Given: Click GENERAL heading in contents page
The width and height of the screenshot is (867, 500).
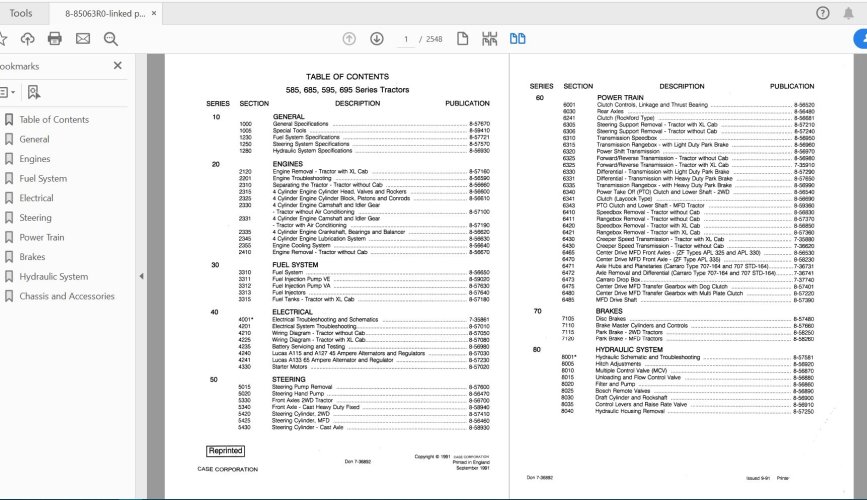Looking at the screenshot, I should click(288, 117).
